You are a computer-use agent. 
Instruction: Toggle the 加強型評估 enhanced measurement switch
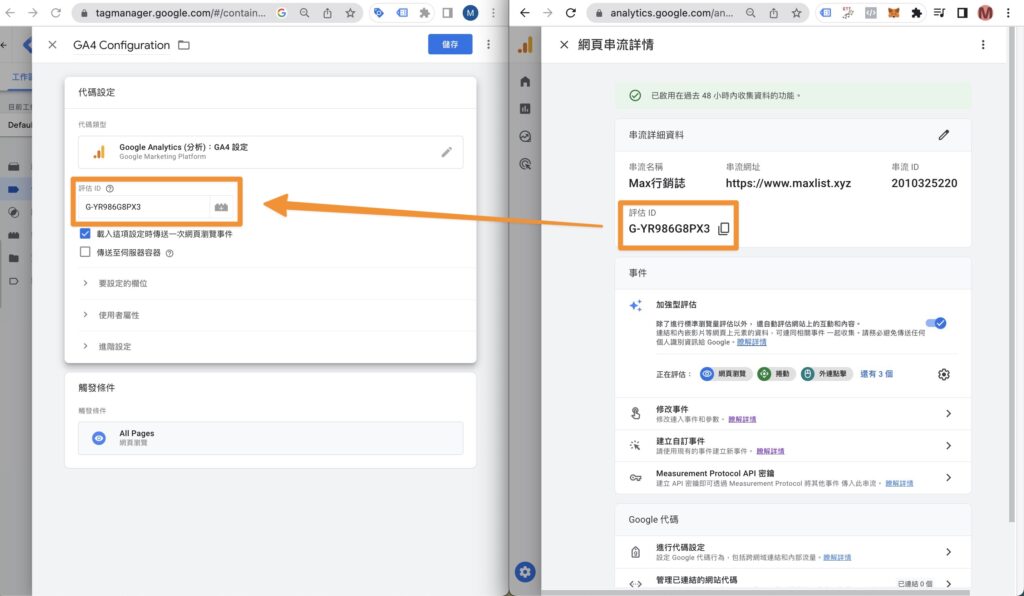tap(936, 323)
